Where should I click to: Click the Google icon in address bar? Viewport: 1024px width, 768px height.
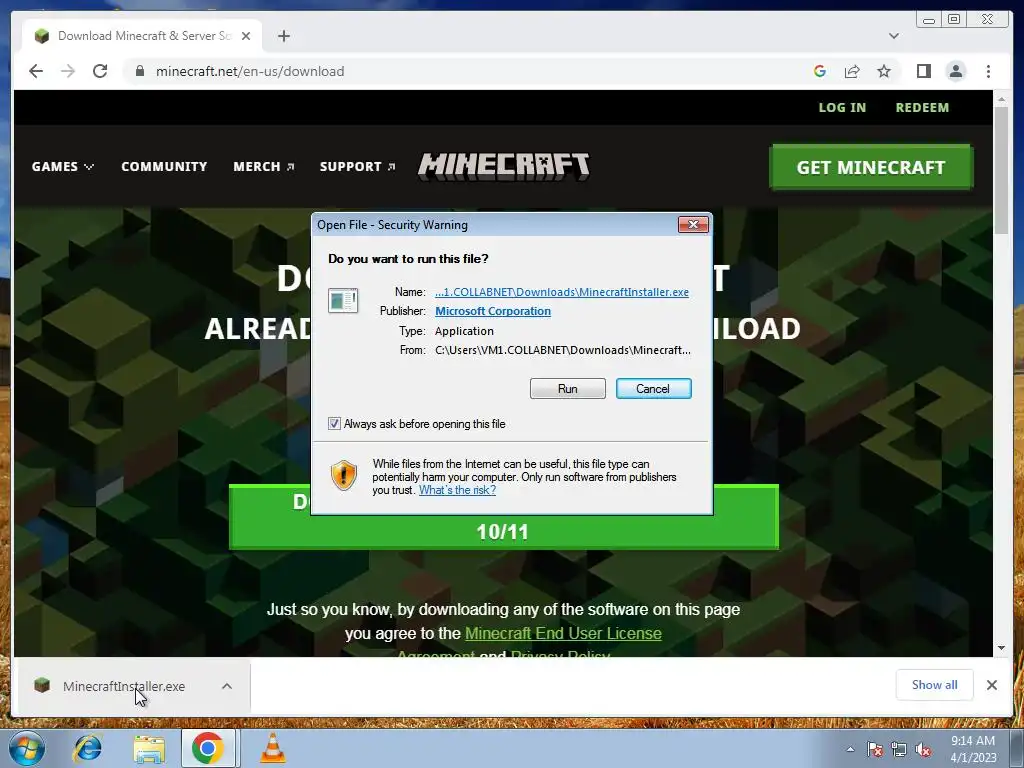(820, 71)
